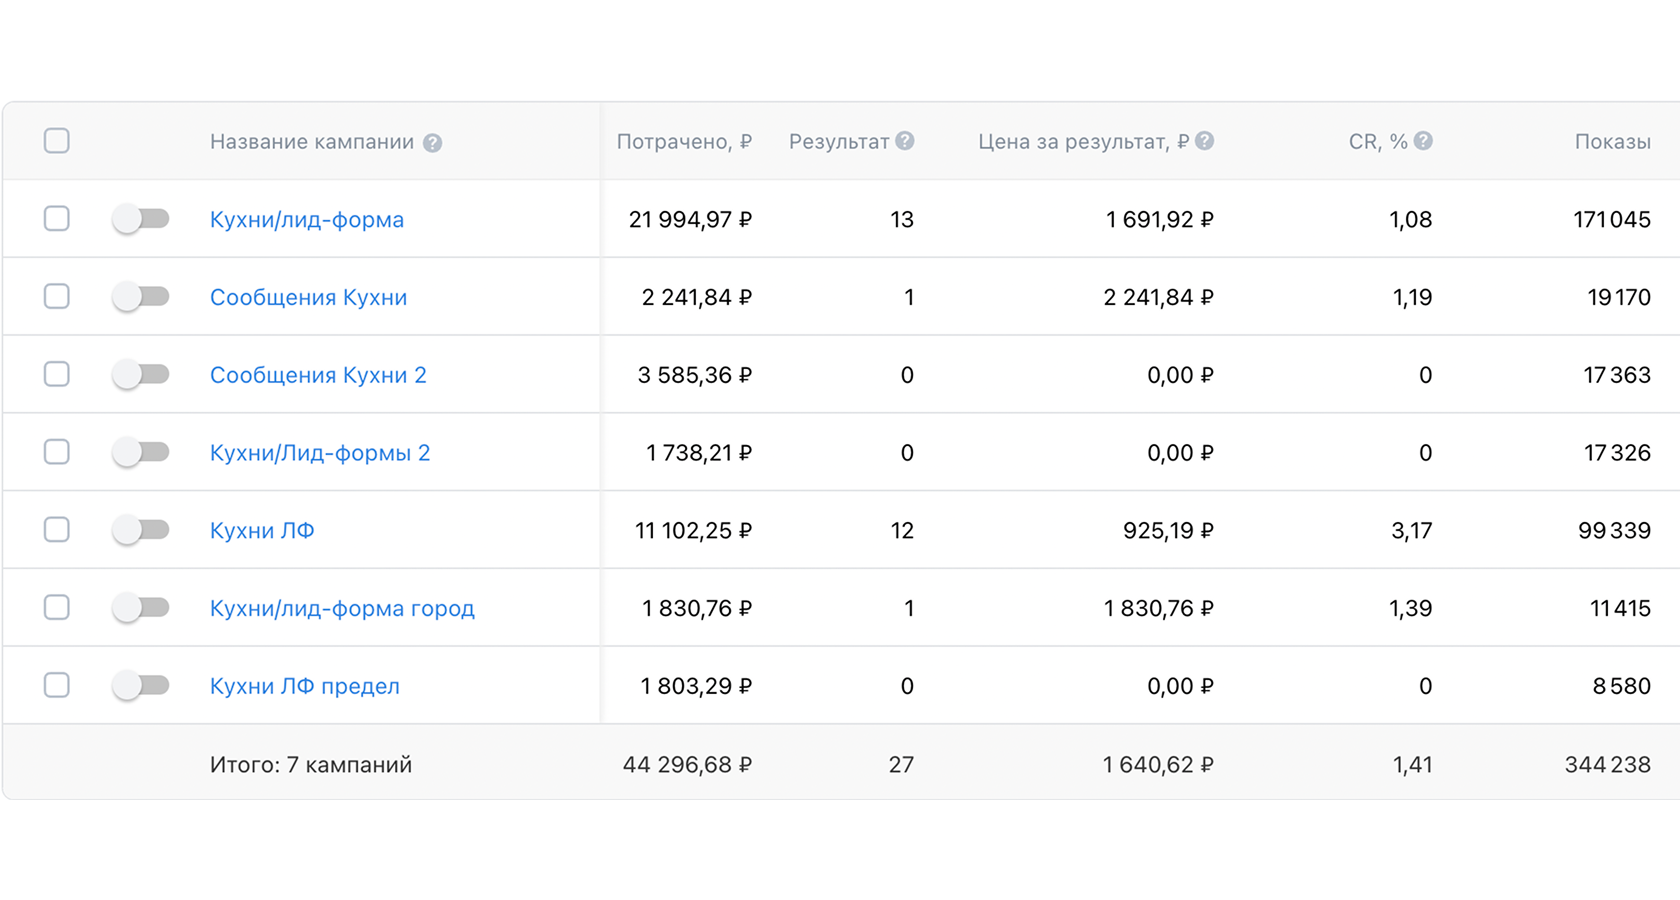Click help icon next to Название кампании
1680x900 pixels.
(x=432, y=143)
